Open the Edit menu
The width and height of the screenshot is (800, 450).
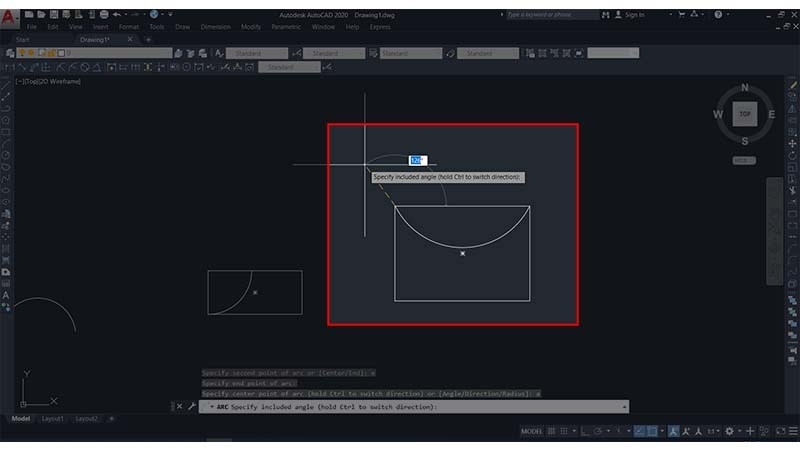coord(53,27)
